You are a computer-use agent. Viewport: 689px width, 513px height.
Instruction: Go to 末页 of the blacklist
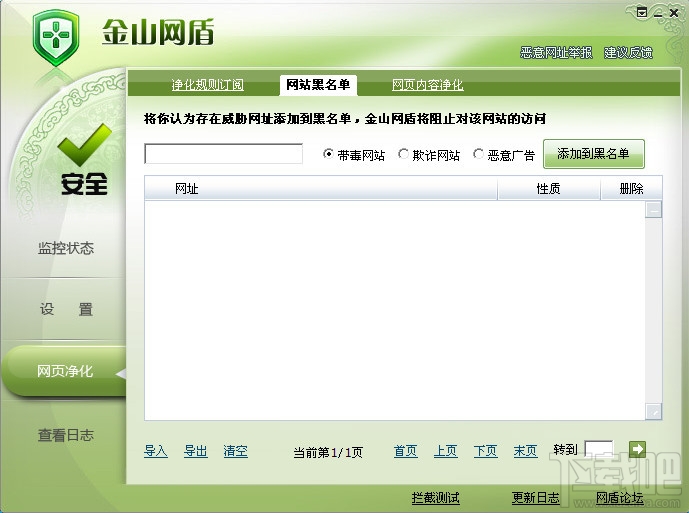pos(526,451)
